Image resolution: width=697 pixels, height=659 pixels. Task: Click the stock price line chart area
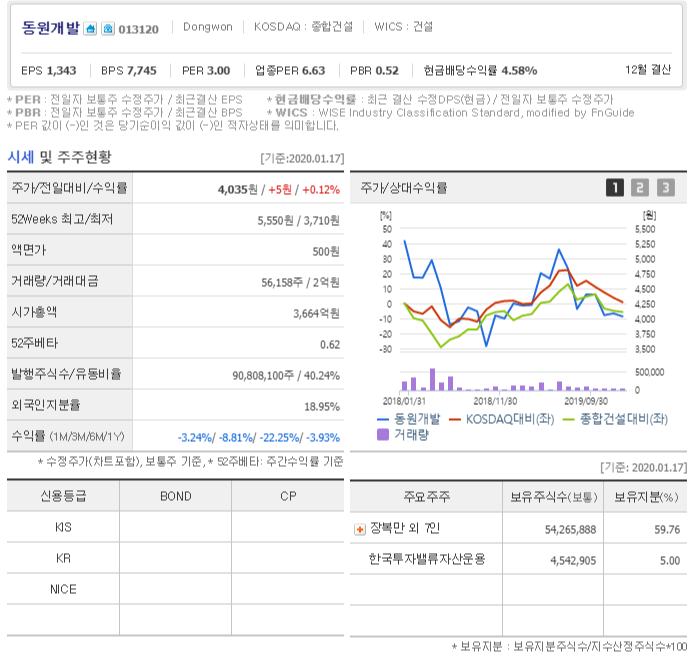pos(513,289)
